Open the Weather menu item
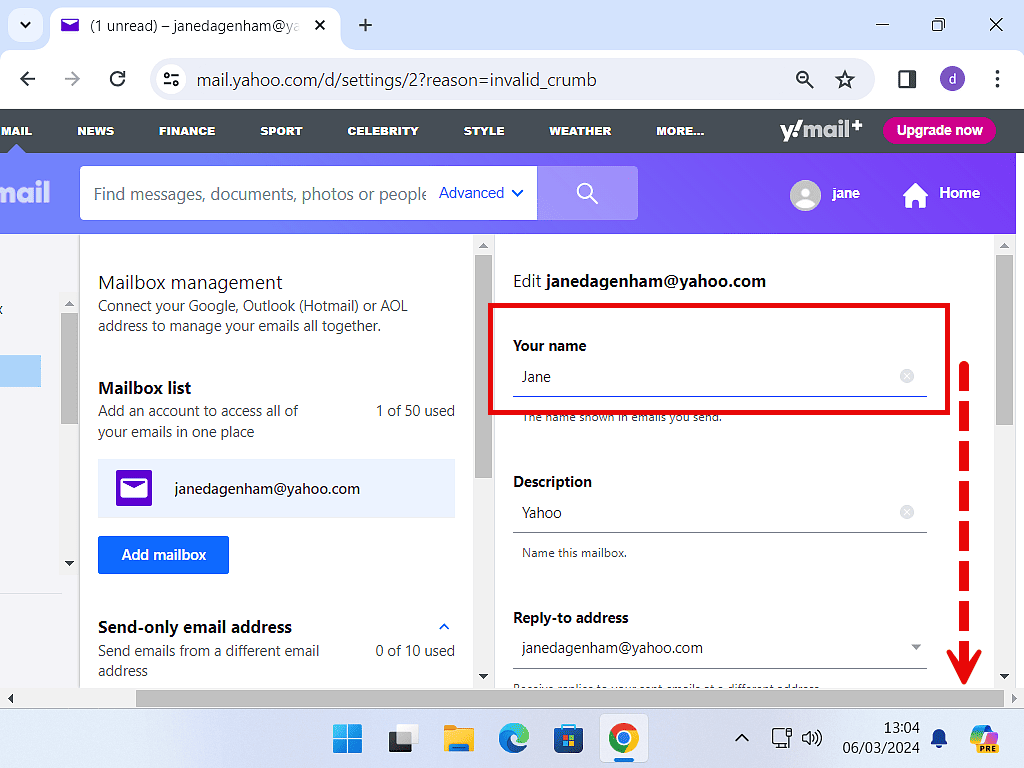The image size is (1024, 768). [x=580, y=131]
